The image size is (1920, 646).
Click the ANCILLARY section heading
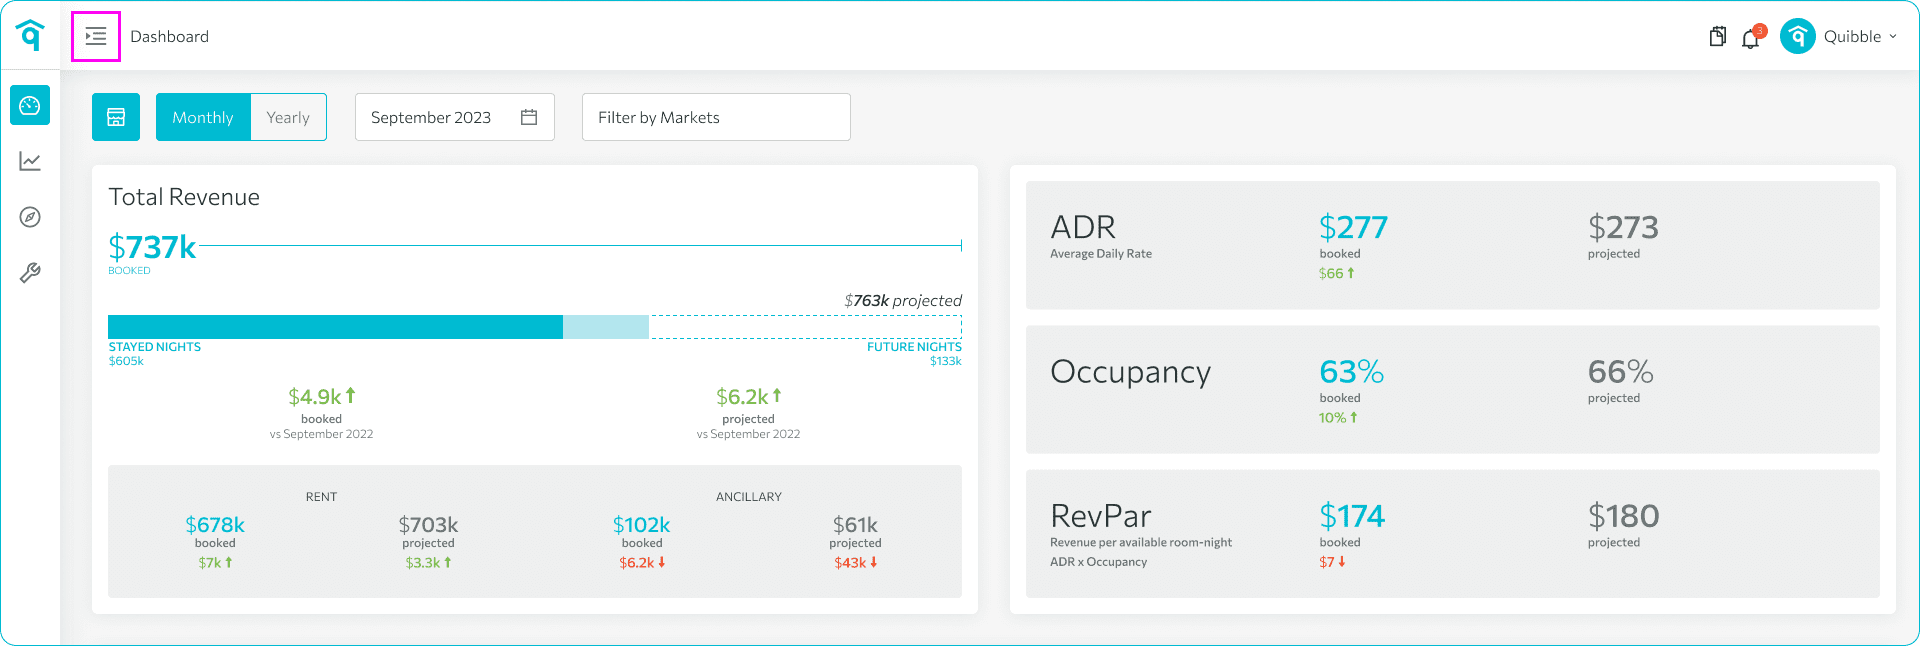coord(748,497)
